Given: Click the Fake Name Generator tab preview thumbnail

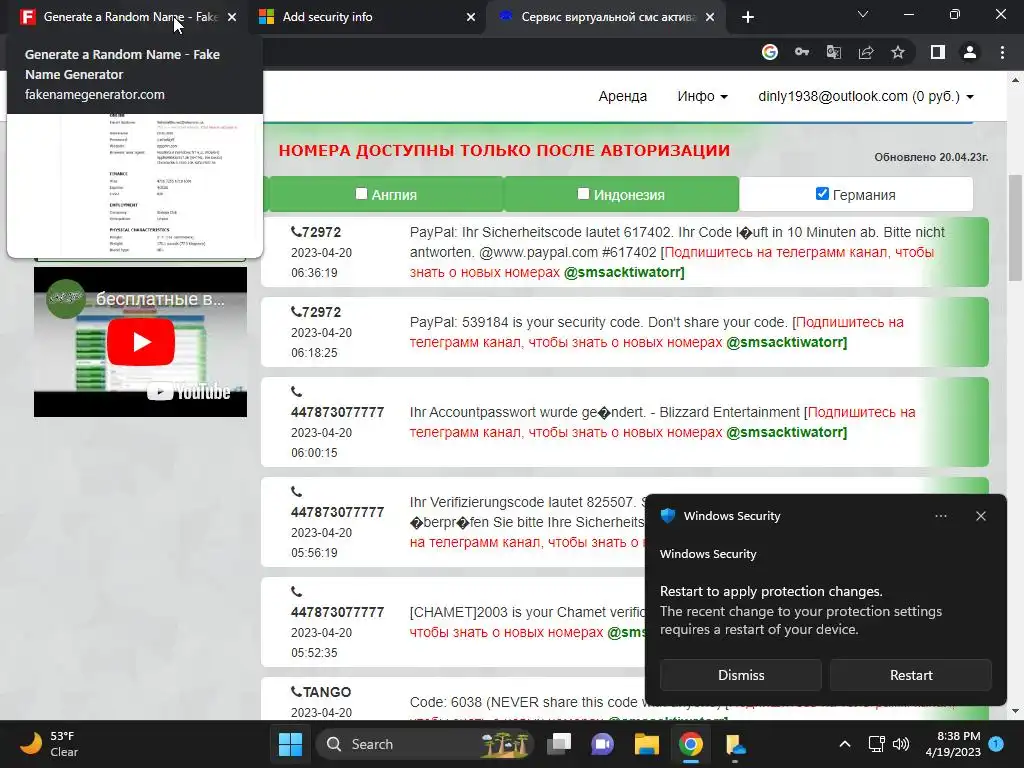Looking at the screenshot, I should click(135, 186).
